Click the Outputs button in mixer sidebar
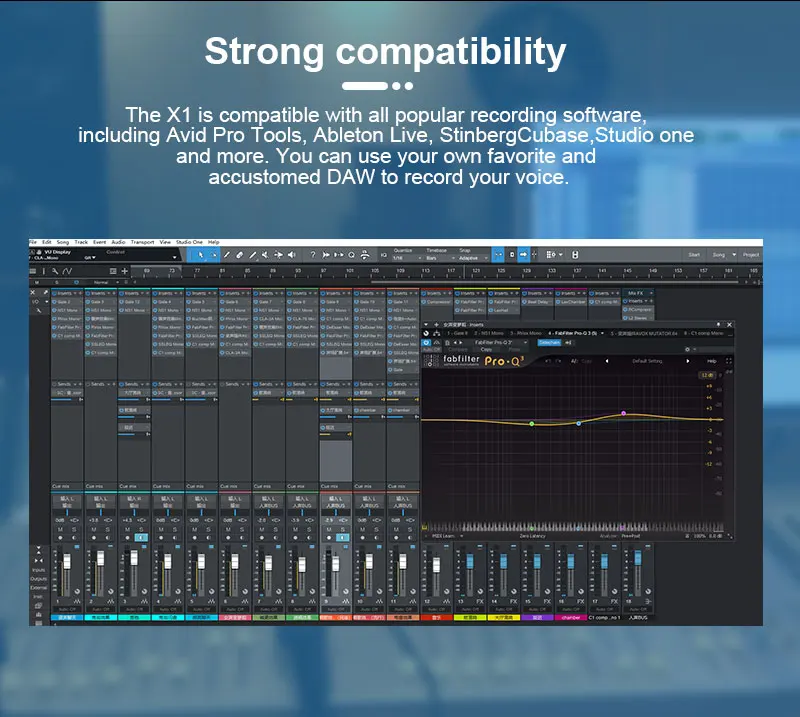 38,579
